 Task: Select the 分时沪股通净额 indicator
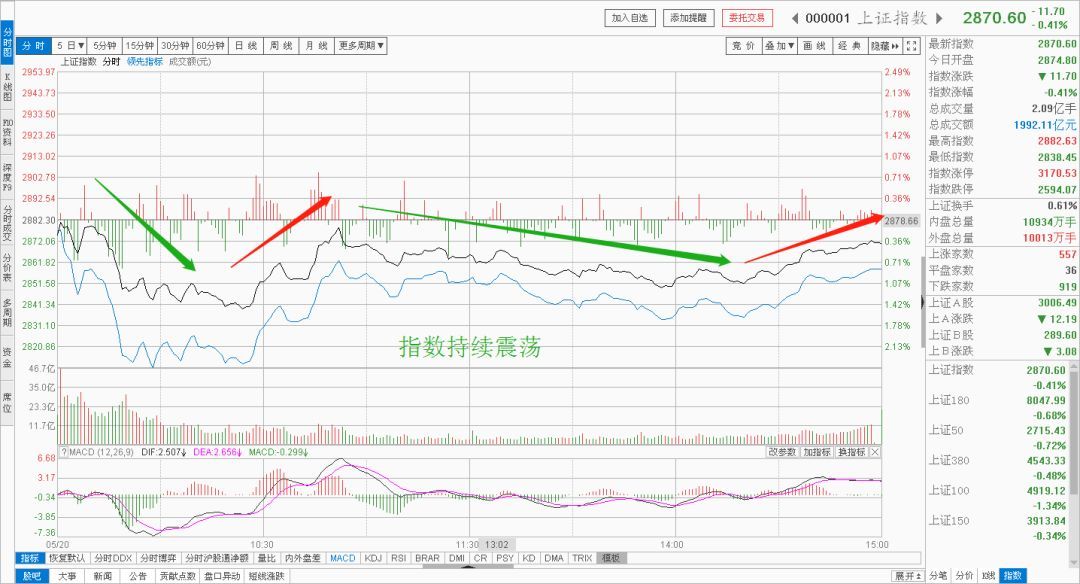click(x=216, y=558)
